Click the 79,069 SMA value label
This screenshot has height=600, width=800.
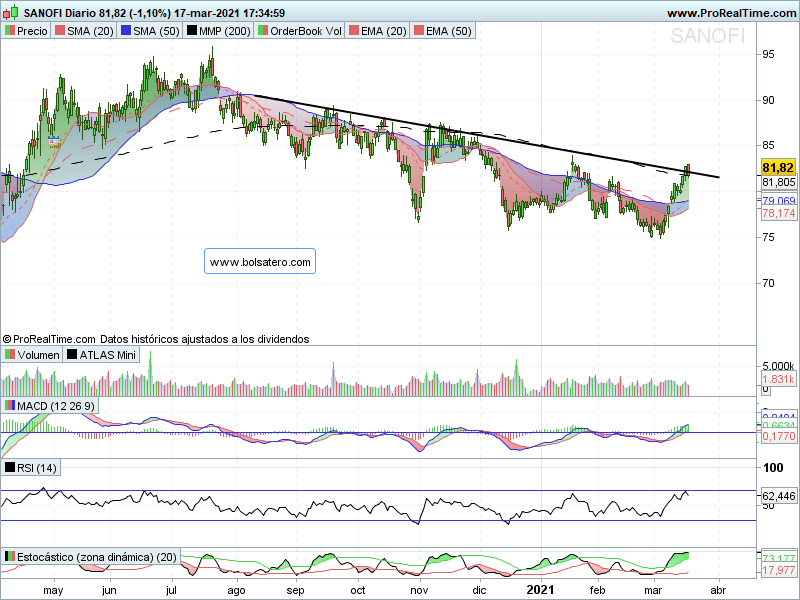tap(778, 201)
